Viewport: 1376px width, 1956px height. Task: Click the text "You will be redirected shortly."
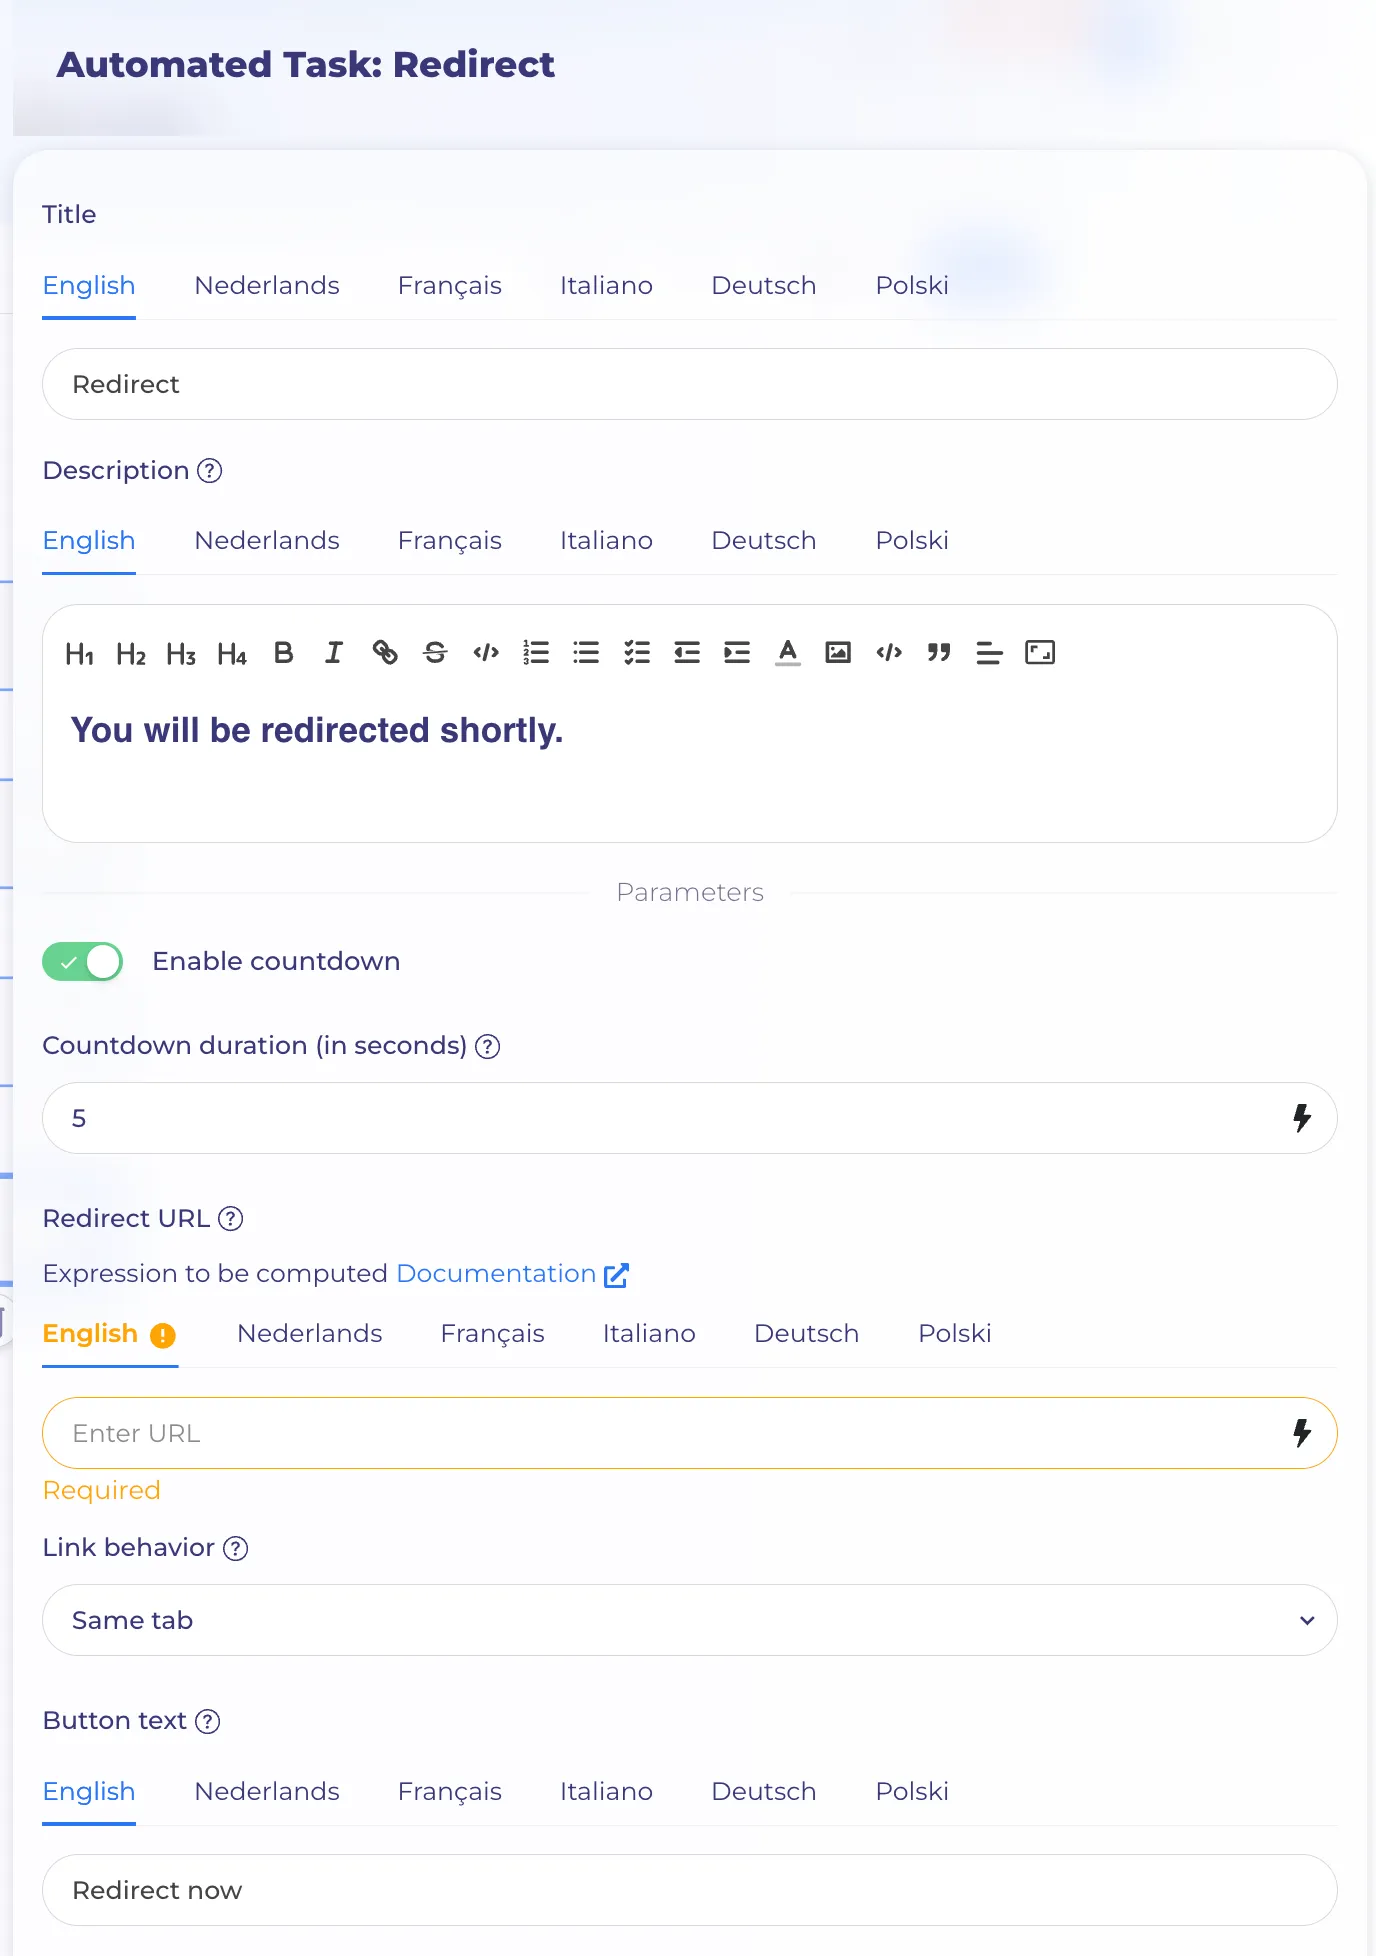tap(317, 731)
